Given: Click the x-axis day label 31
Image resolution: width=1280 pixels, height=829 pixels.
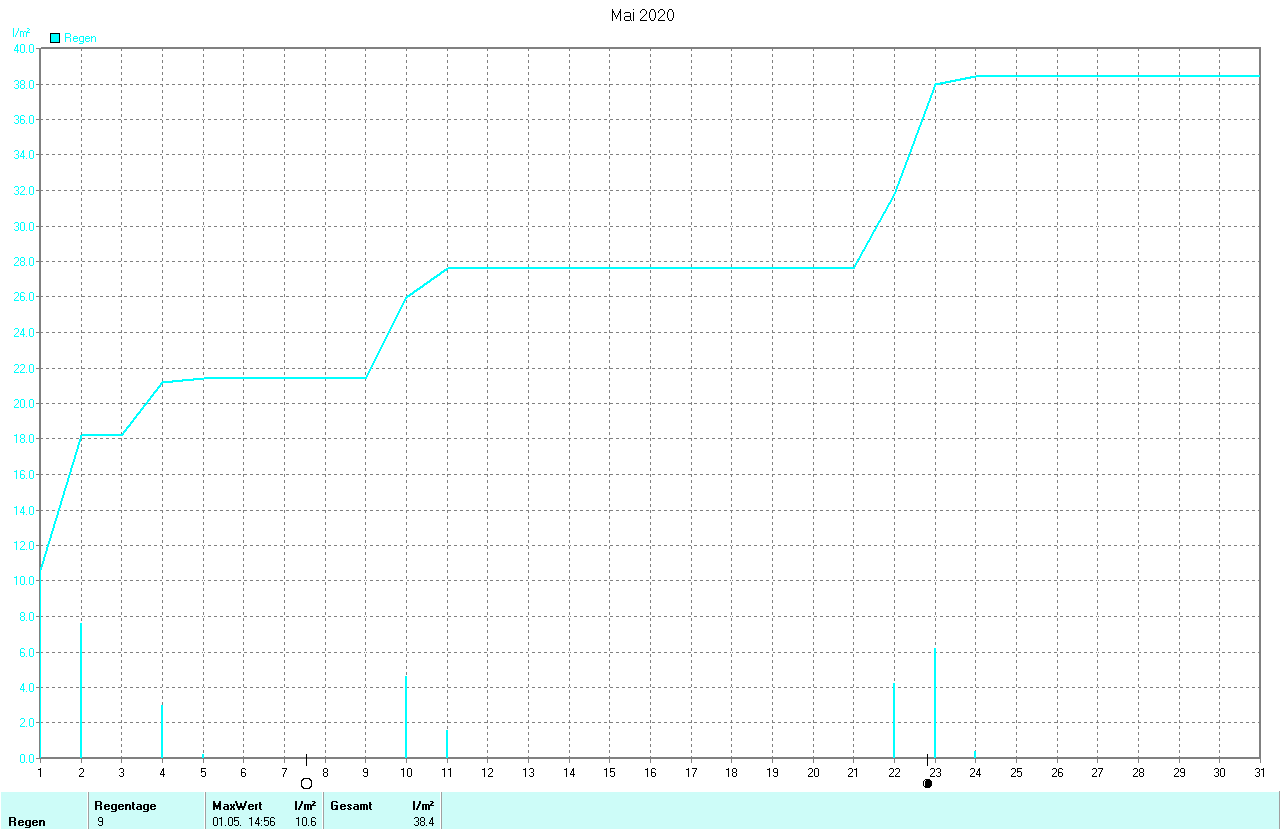Looking at the screenshot, I should point(1260,773).
